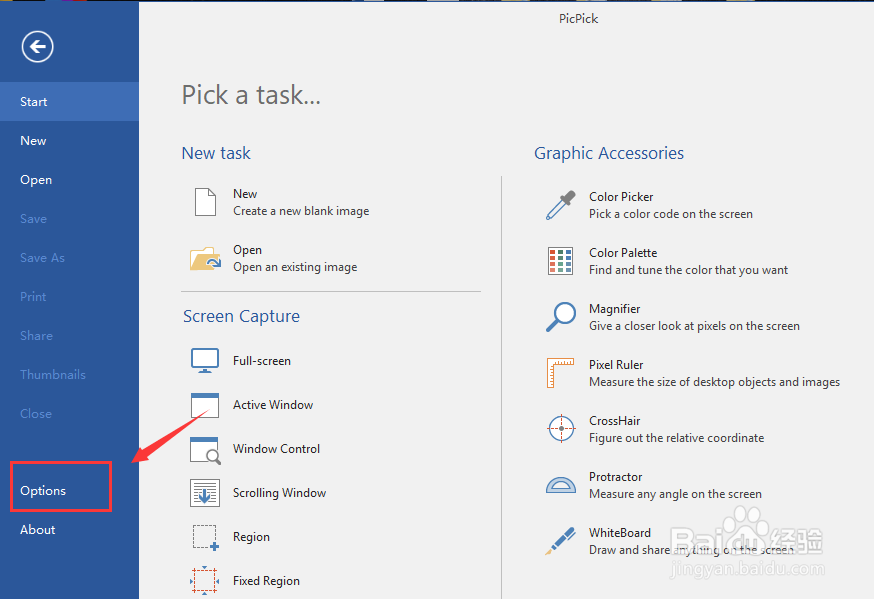The image size is (874, 599).
Task: Select the Full-screen capture monitor icon
Action: (x=205, y=361)
